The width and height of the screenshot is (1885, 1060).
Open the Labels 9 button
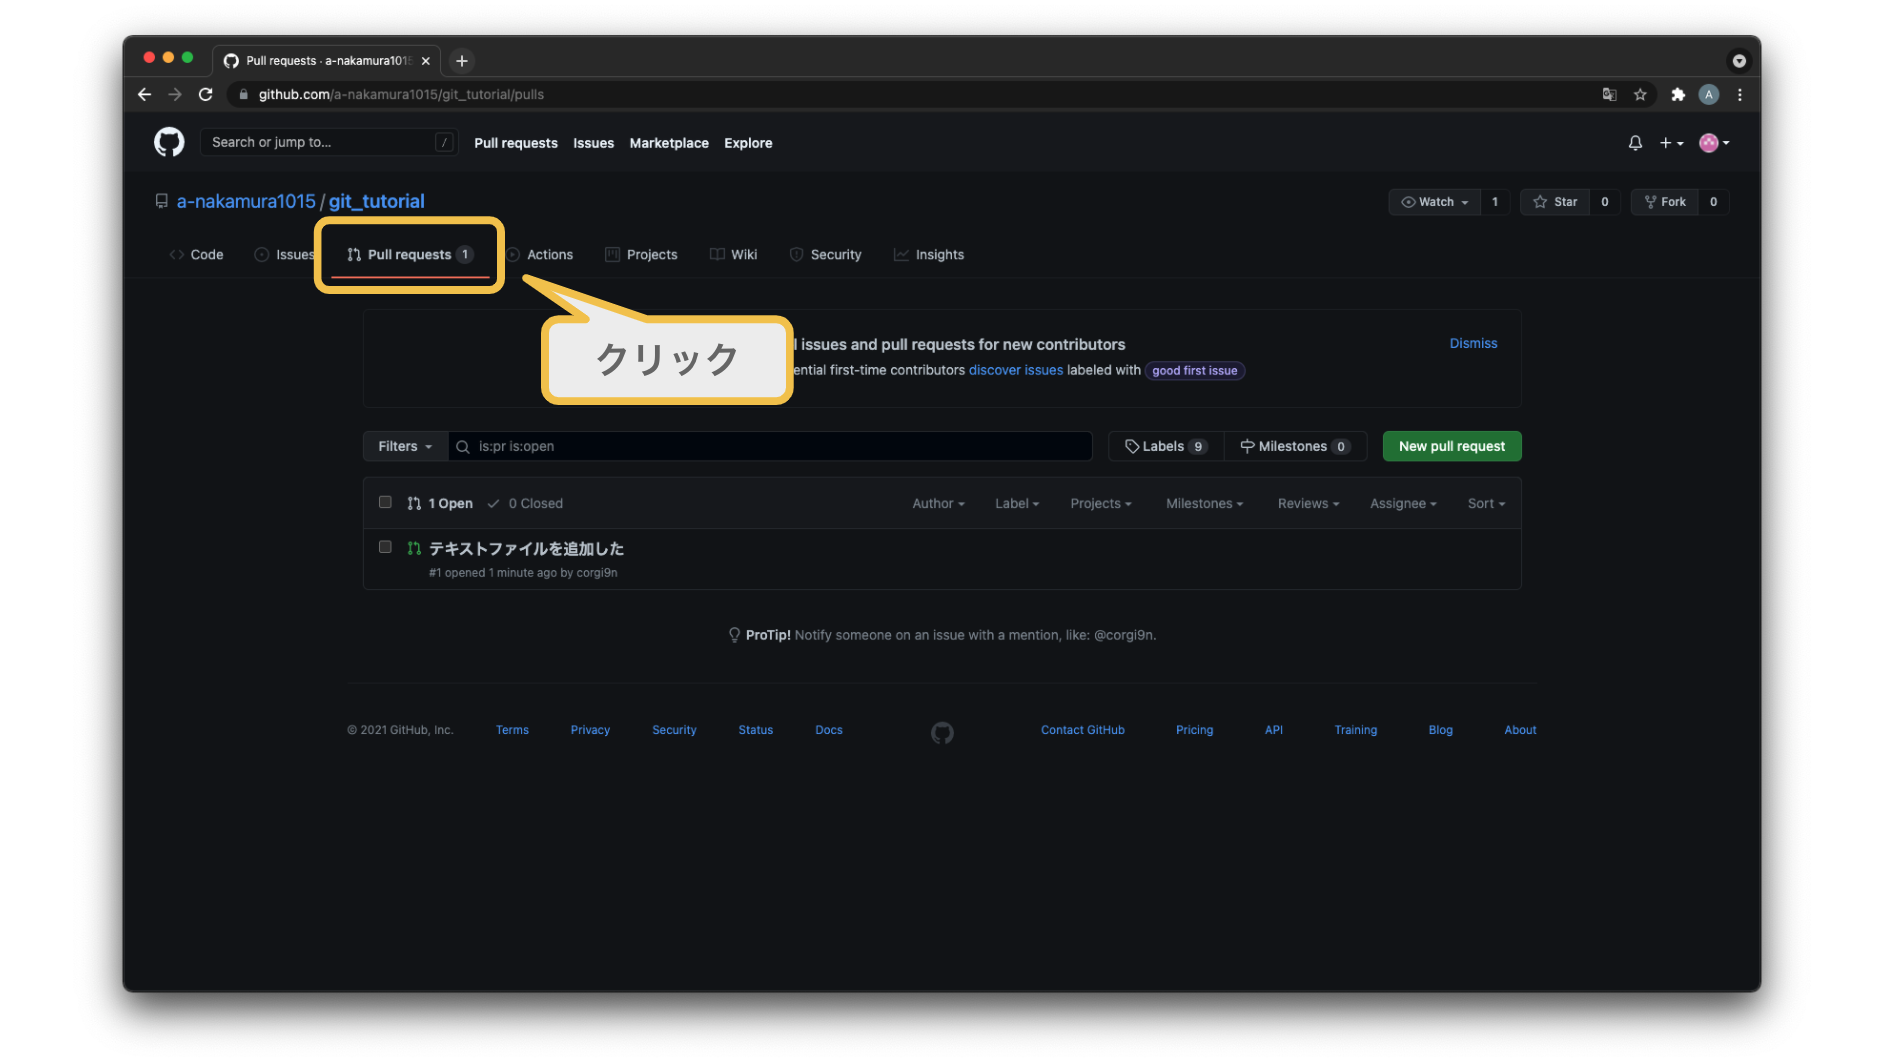coord(1166,446)
